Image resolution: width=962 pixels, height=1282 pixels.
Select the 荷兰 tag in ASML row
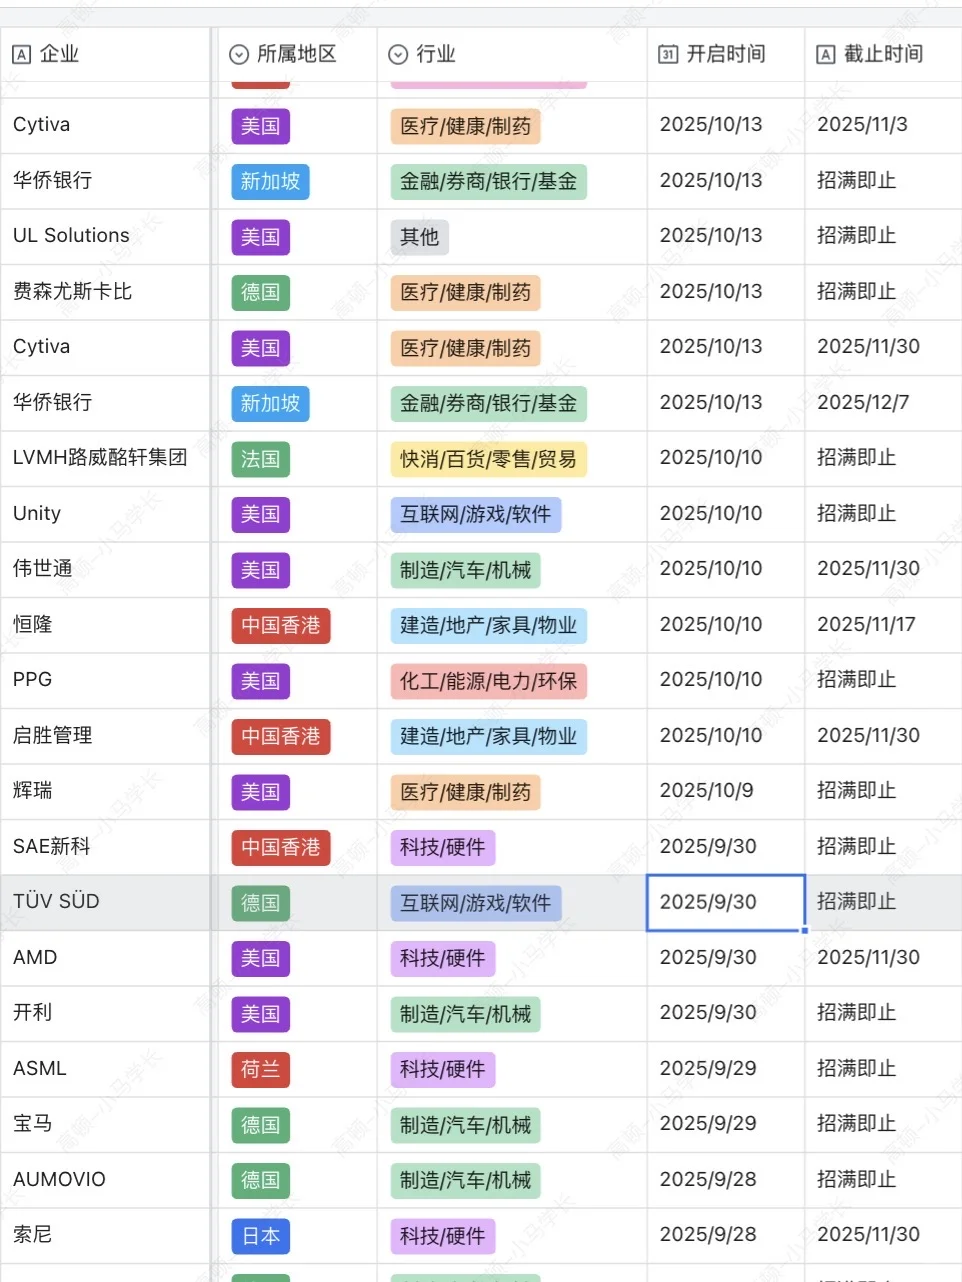[x=261, y=1069]
